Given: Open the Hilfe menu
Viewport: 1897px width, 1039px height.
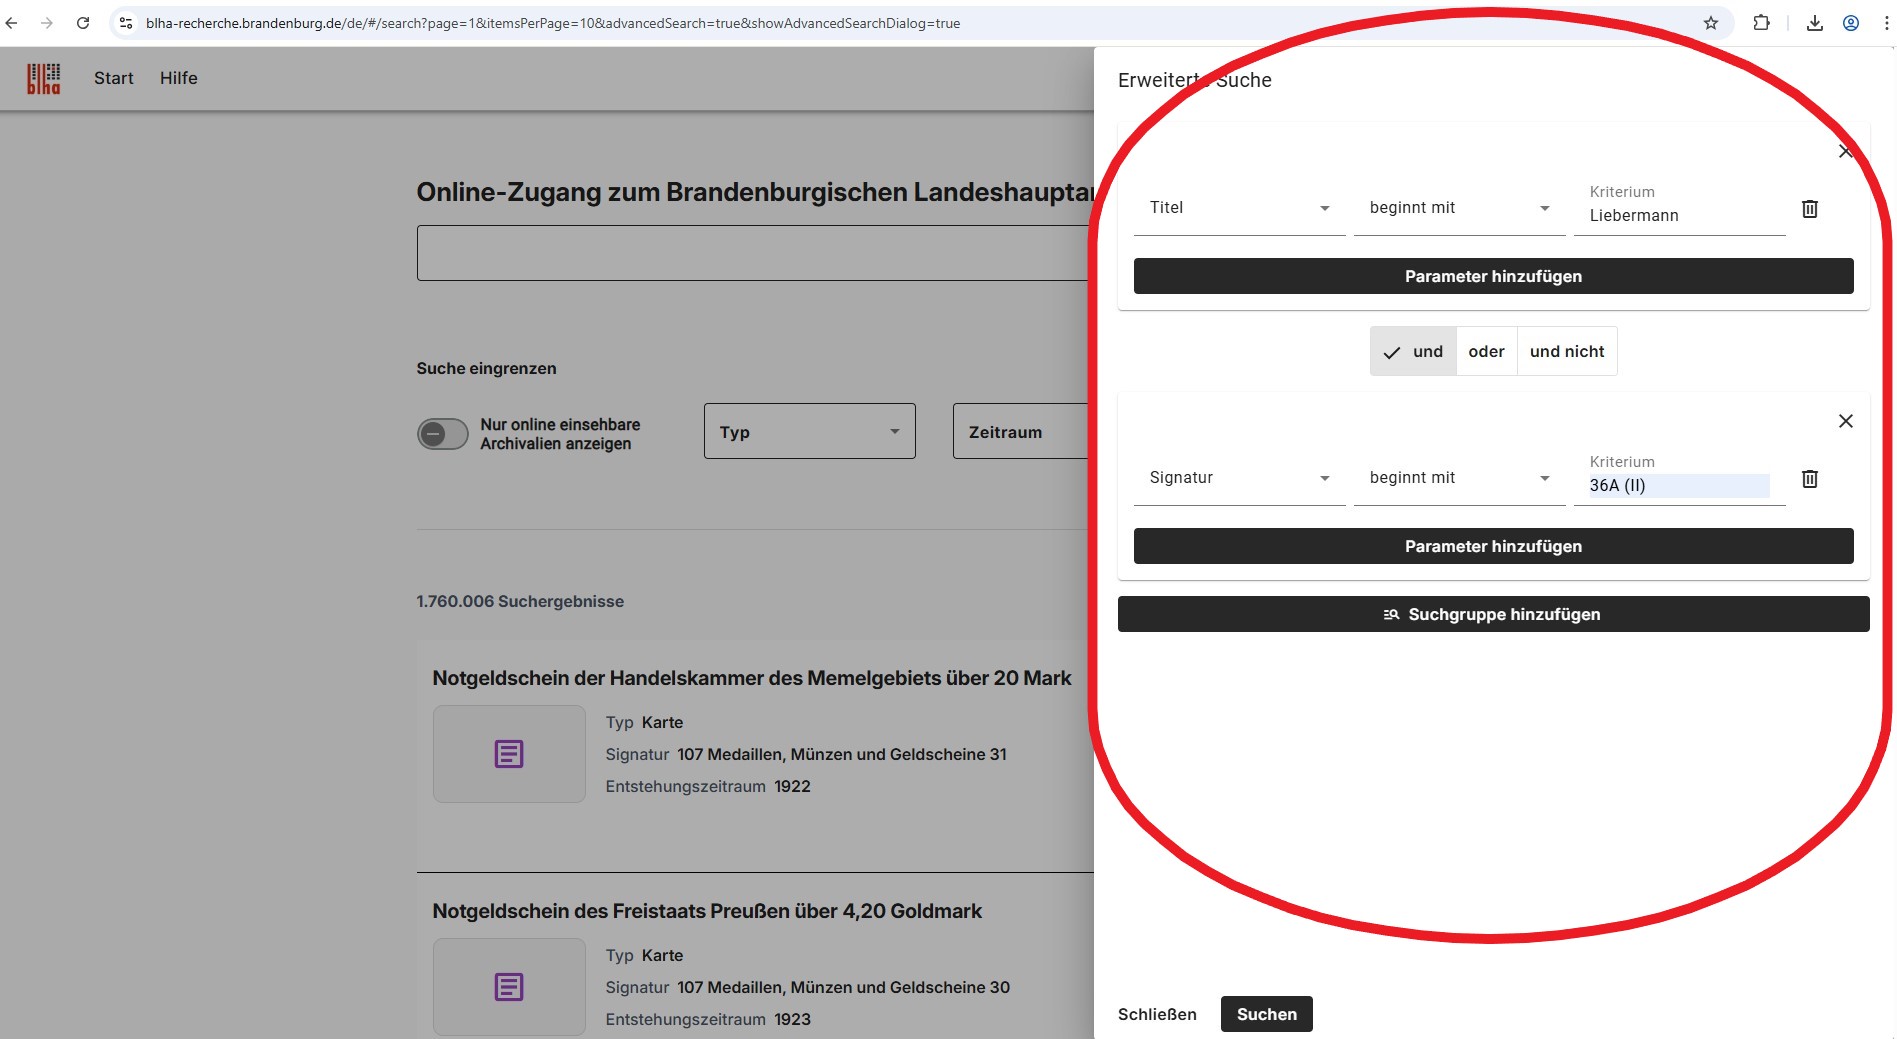Looking at the screenshot, I should pos(178,78).
